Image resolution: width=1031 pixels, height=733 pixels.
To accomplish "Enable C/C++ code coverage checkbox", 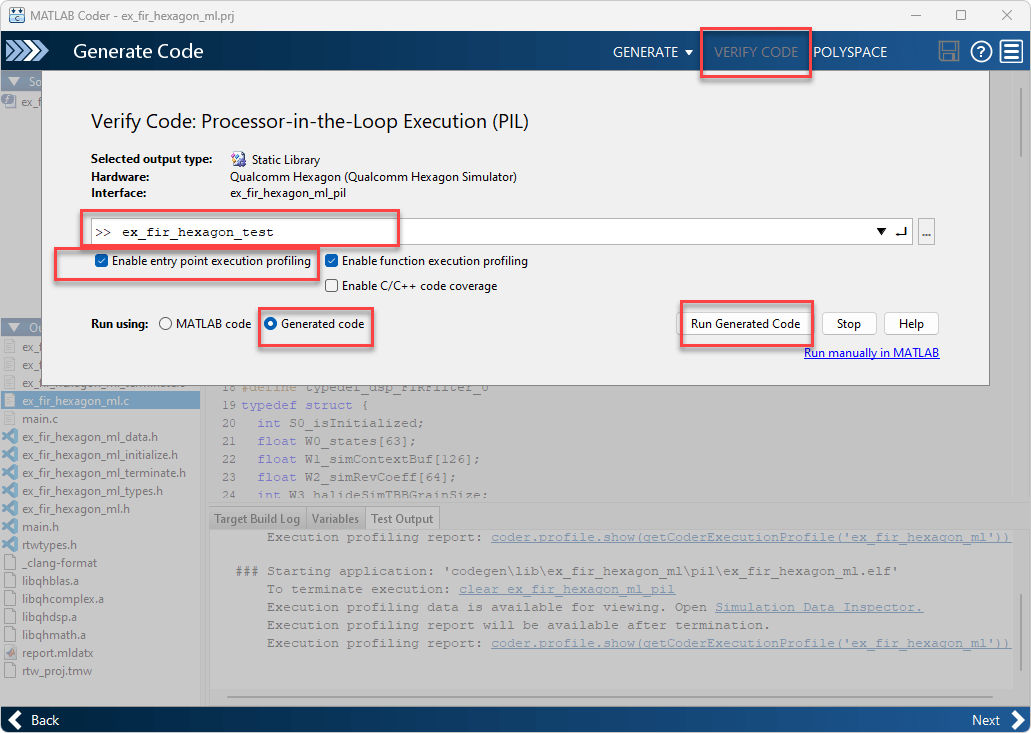I will 331,286.
